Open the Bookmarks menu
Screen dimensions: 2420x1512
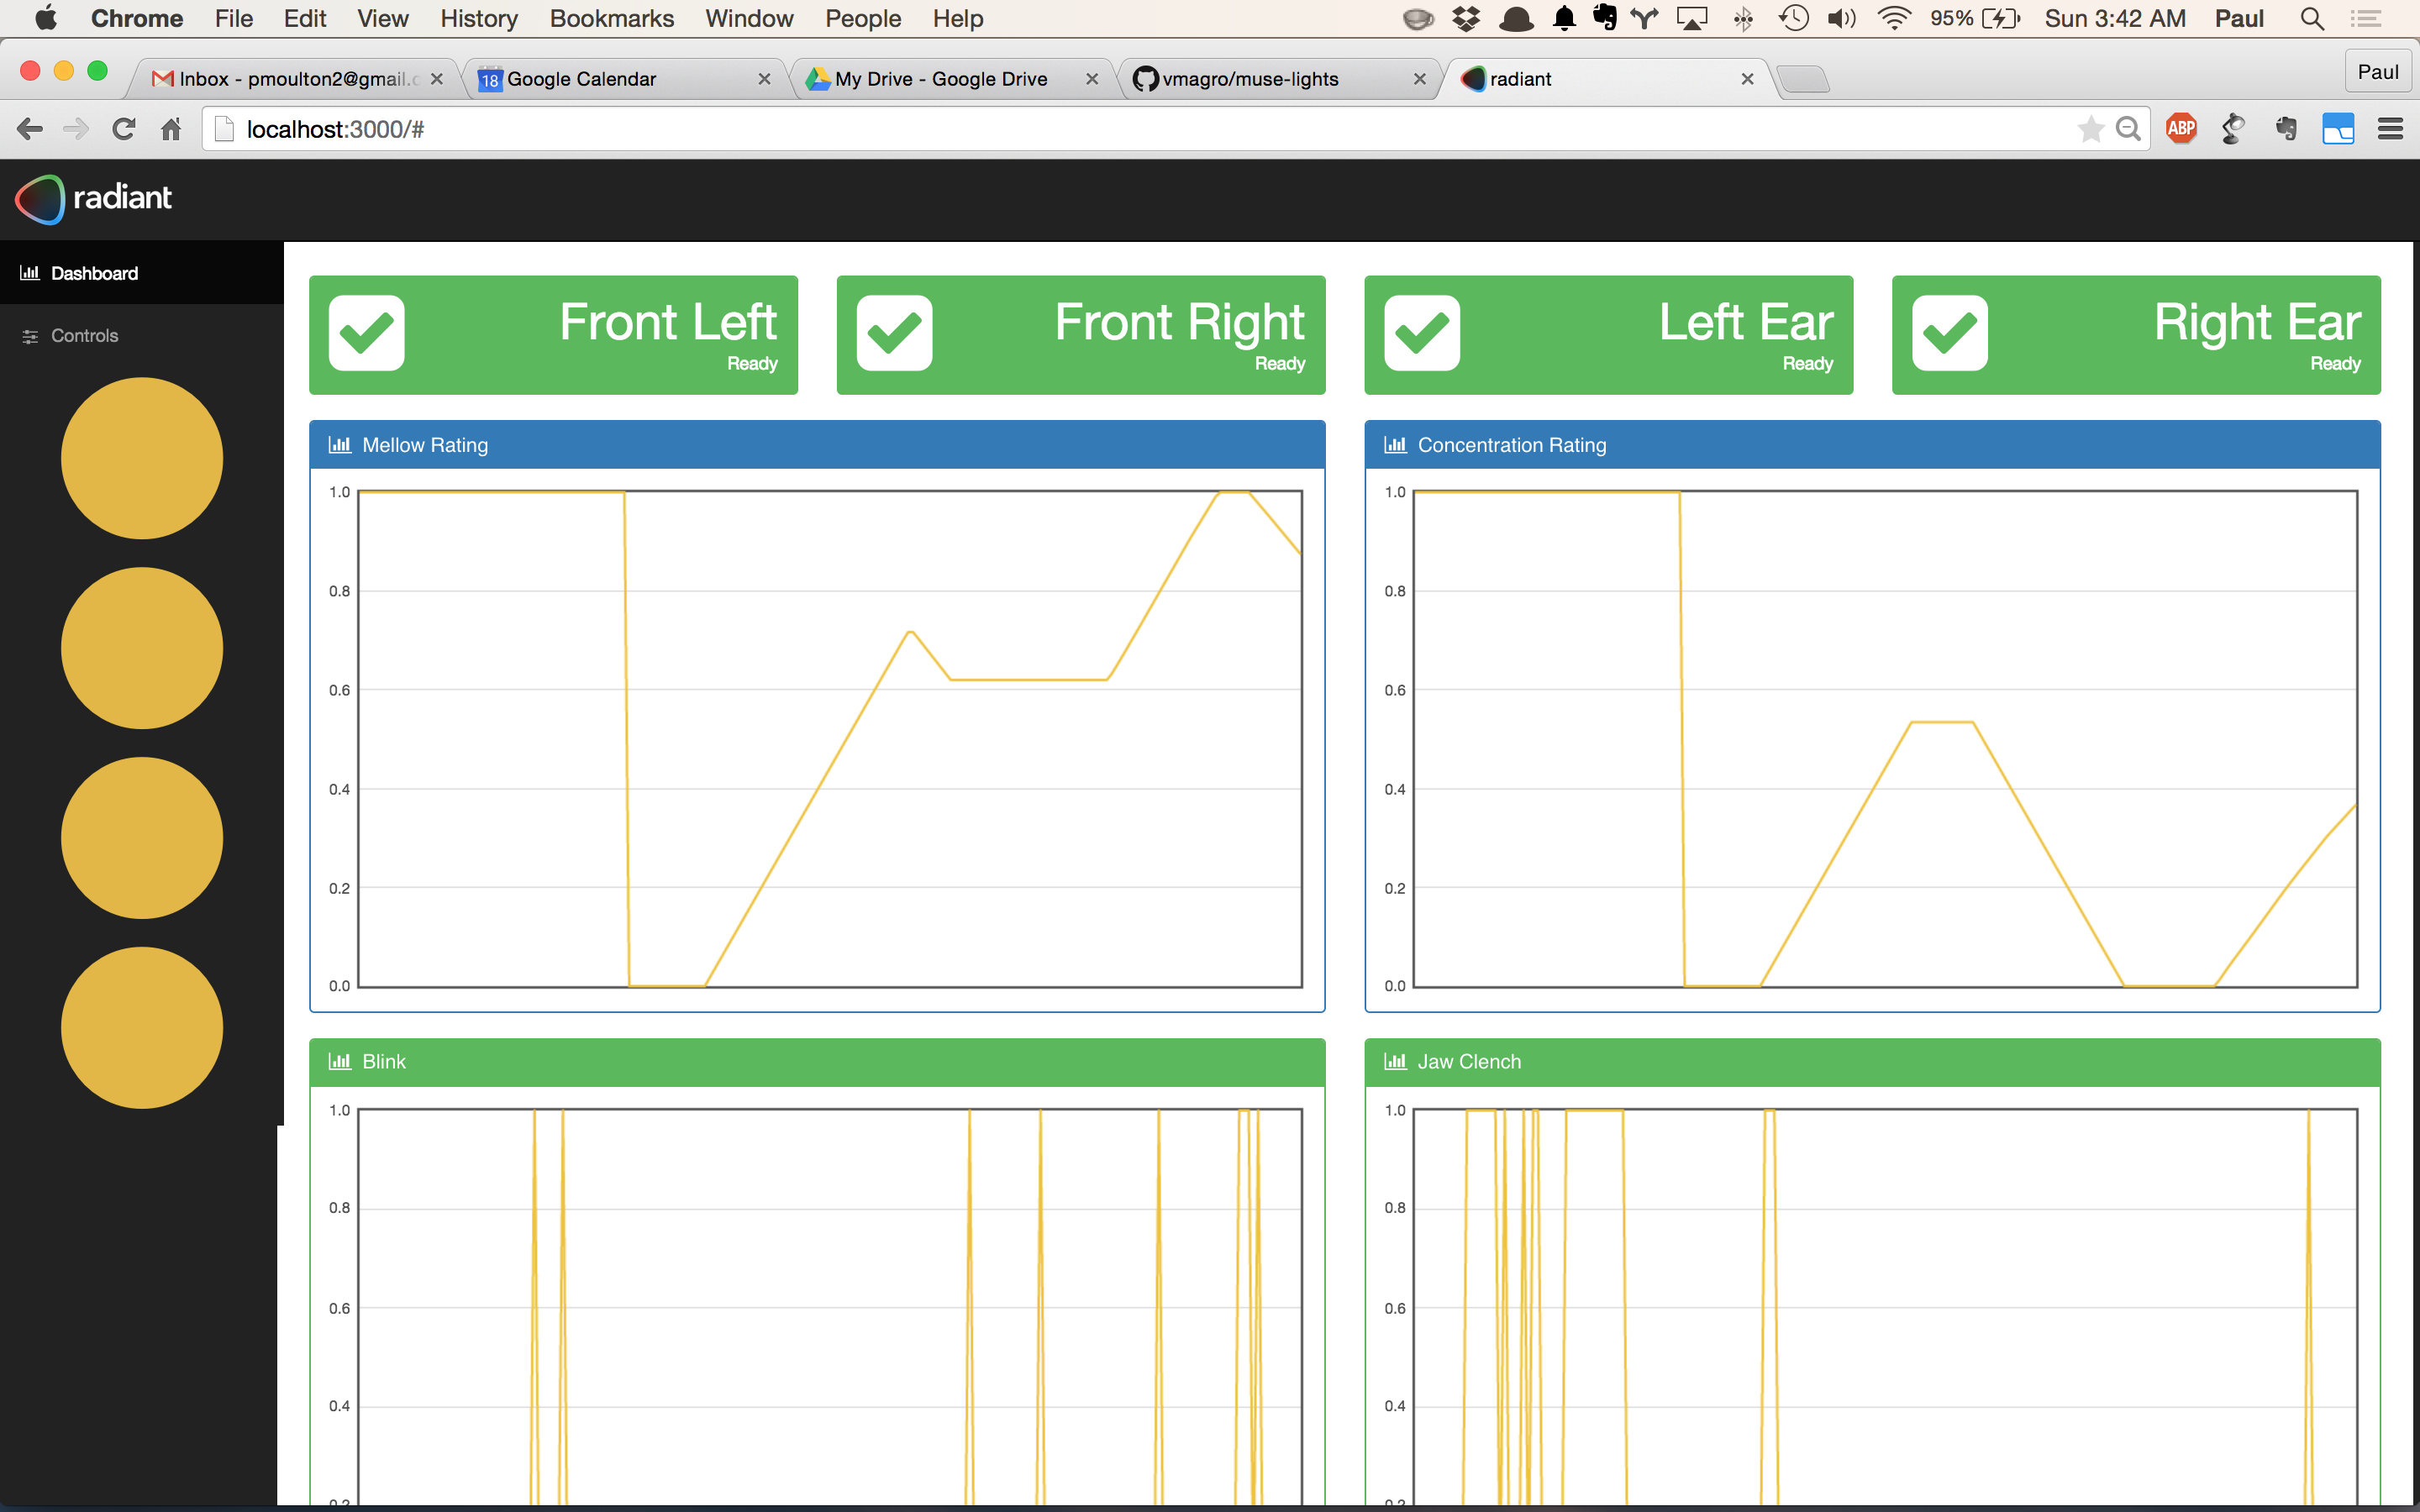611,18
